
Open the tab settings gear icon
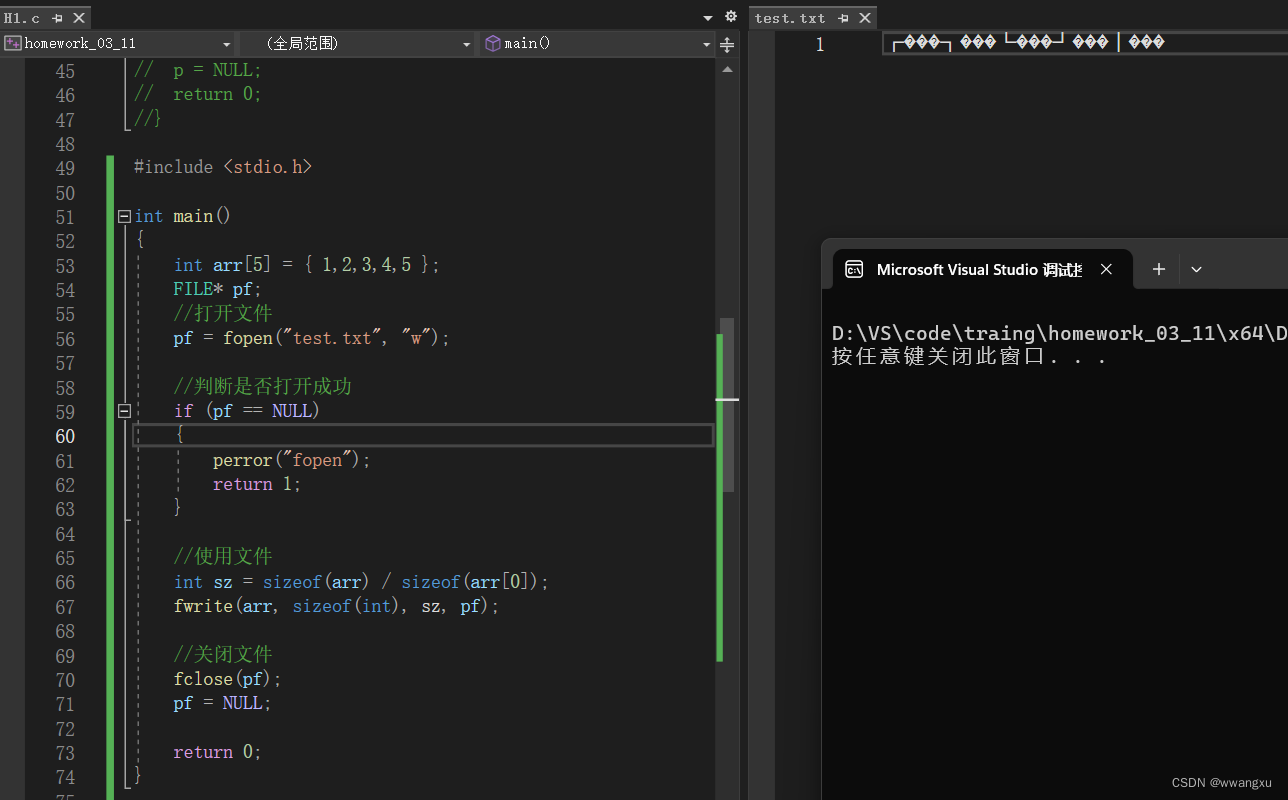tap(730, 17)
